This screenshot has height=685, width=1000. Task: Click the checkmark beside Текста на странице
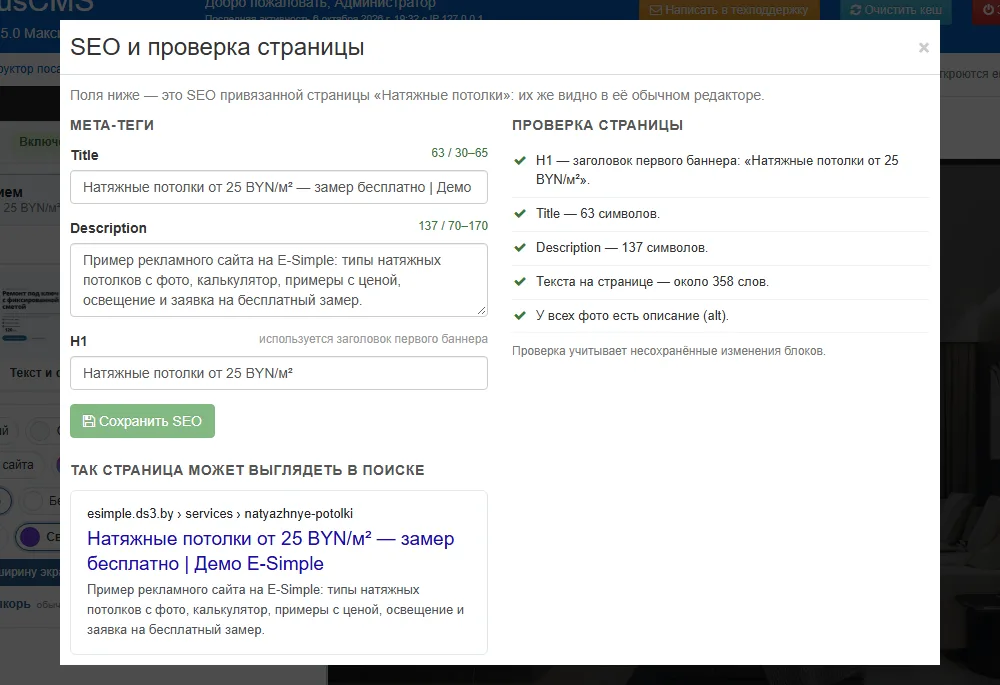click(520, 281)
